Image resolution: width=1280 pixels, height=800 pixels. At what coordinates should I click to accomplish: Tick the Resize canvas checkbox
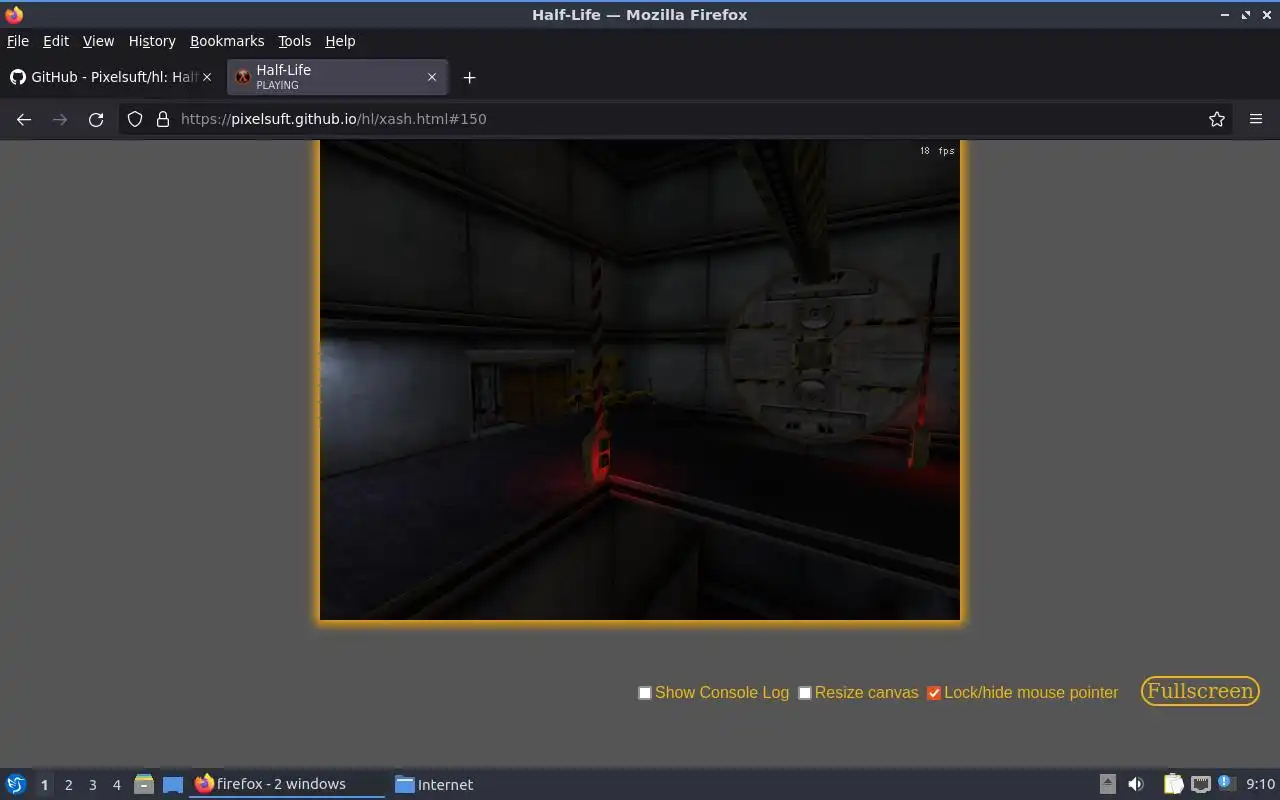point(805,693)
